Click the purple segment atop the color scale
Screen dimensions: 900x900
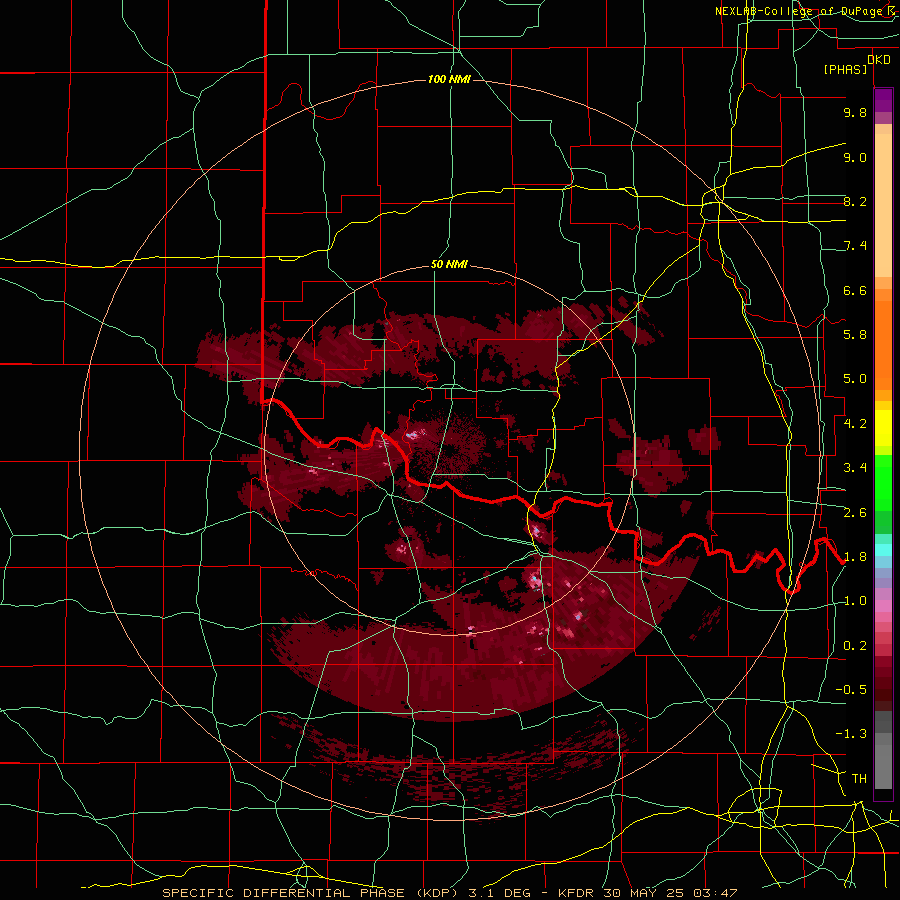[883, 100]
